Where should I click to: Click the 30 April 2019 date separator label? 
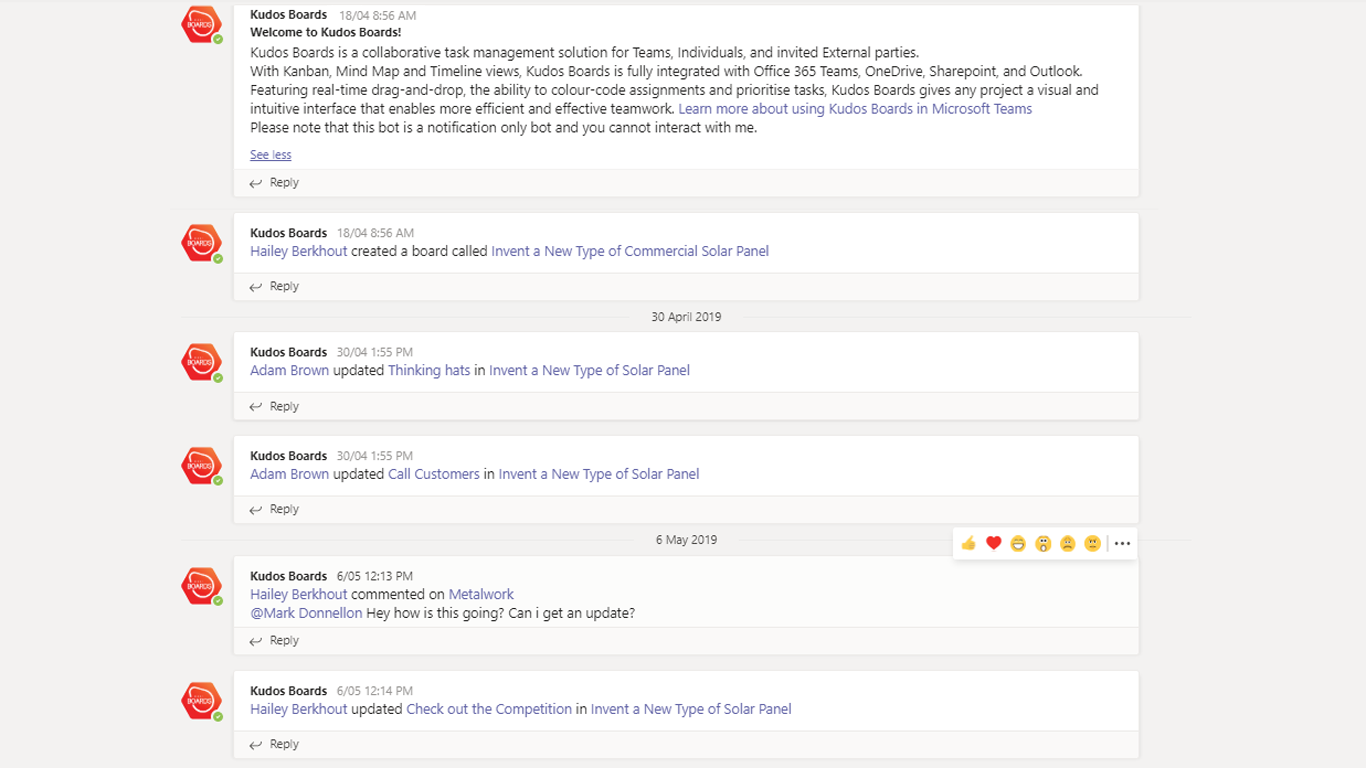coord(686,317)
